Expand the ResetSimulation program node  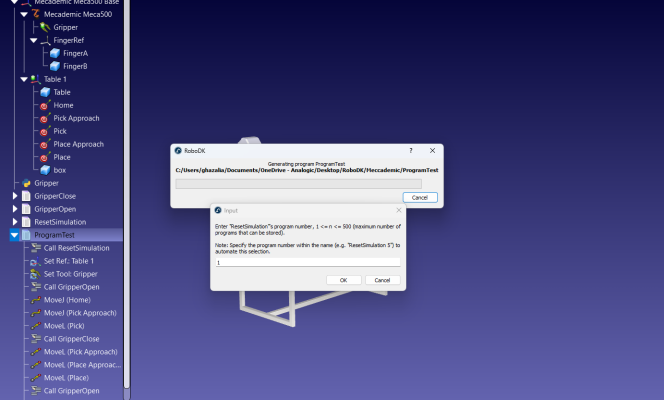point(15,222)
